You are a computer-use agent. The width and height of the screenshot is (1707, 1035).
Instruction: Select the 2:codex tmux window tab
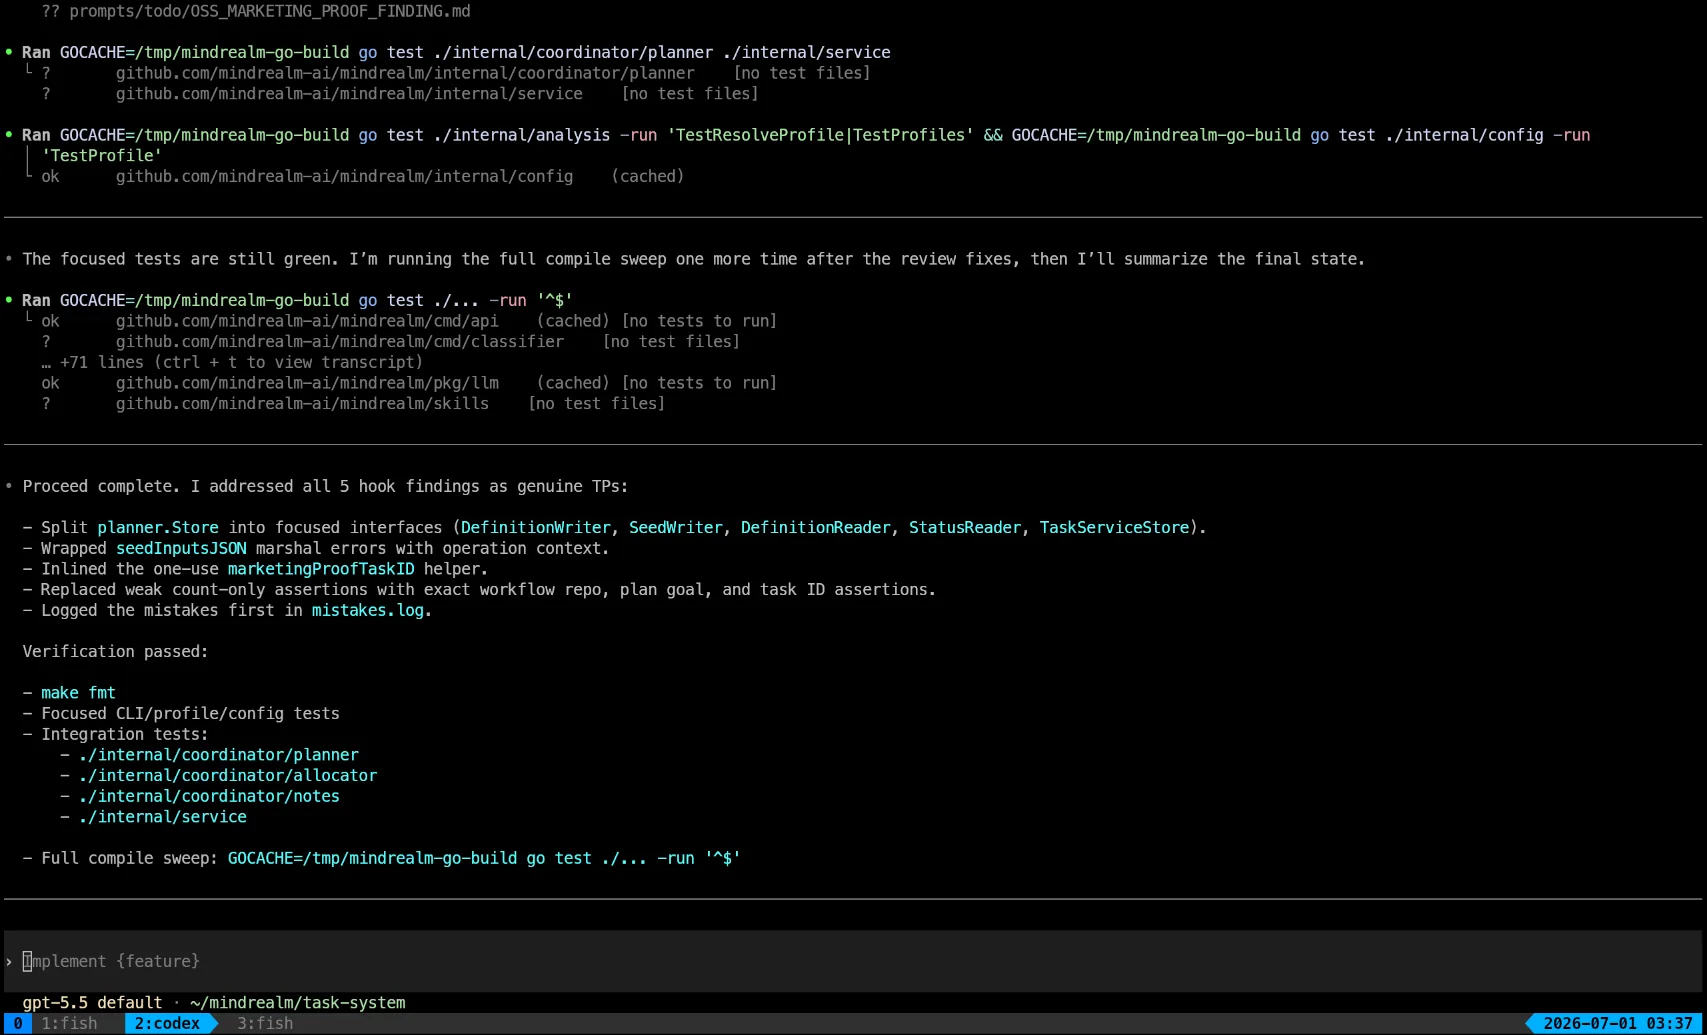pyautogui.click(x=167, y=1023)
